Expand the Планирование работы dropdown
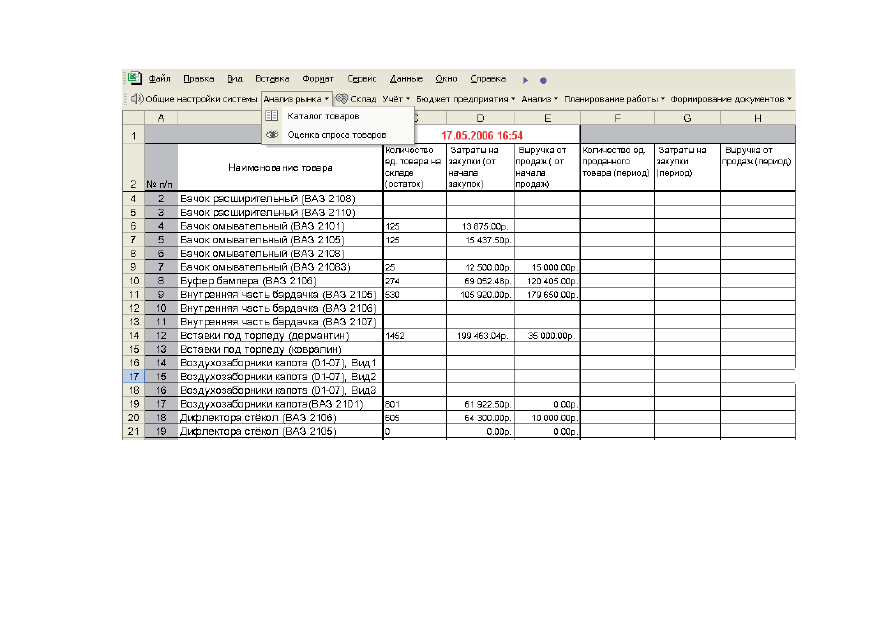This screenshot has height=629, width=893. (x=614, y=99)
